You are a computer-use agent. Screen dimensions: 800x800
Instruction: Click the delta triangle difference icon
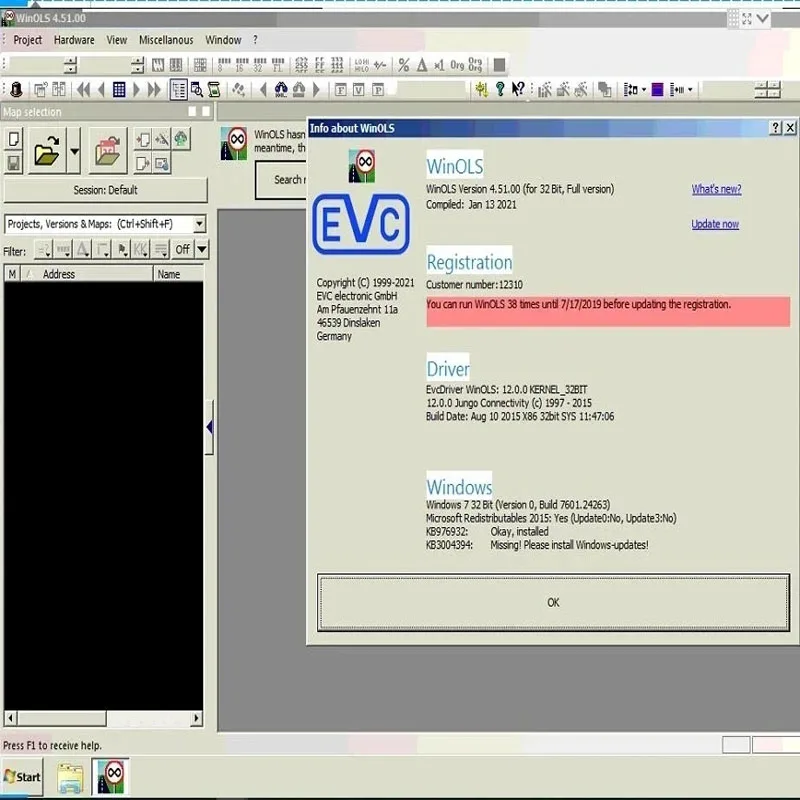(421, 65)
